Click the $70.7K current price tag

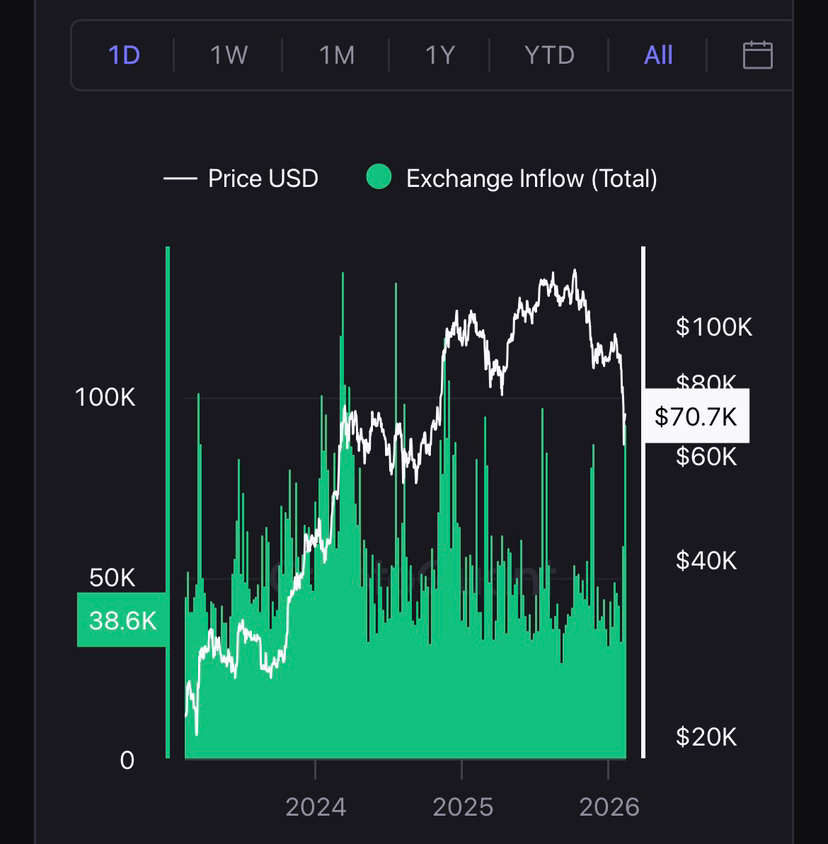coord(696,416)
